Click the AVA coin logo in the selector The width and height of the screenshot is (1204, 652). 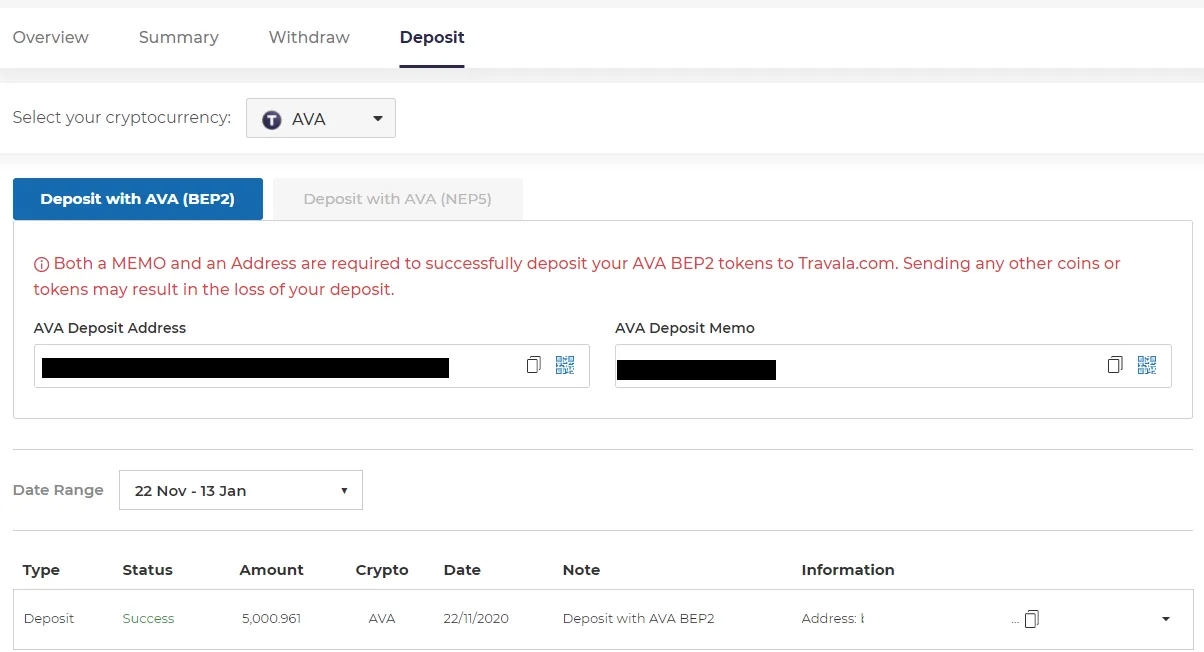(272, 119)
